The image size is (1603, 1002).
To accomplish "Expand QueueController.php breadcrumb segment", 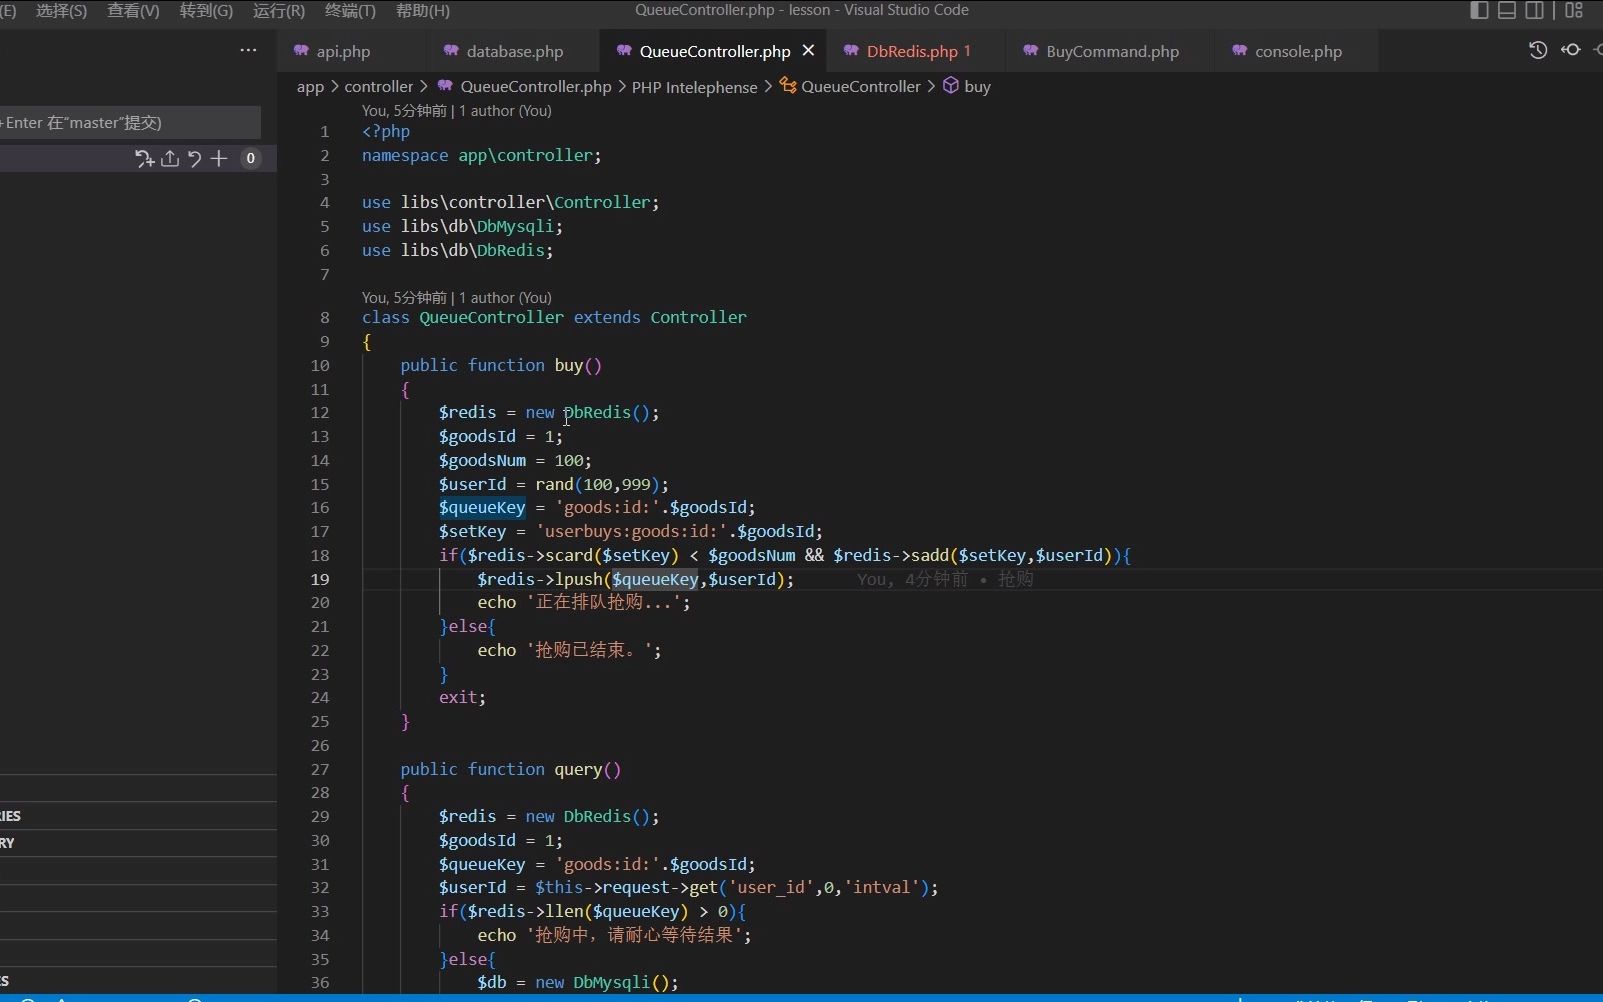I will [x=535, y=87].
